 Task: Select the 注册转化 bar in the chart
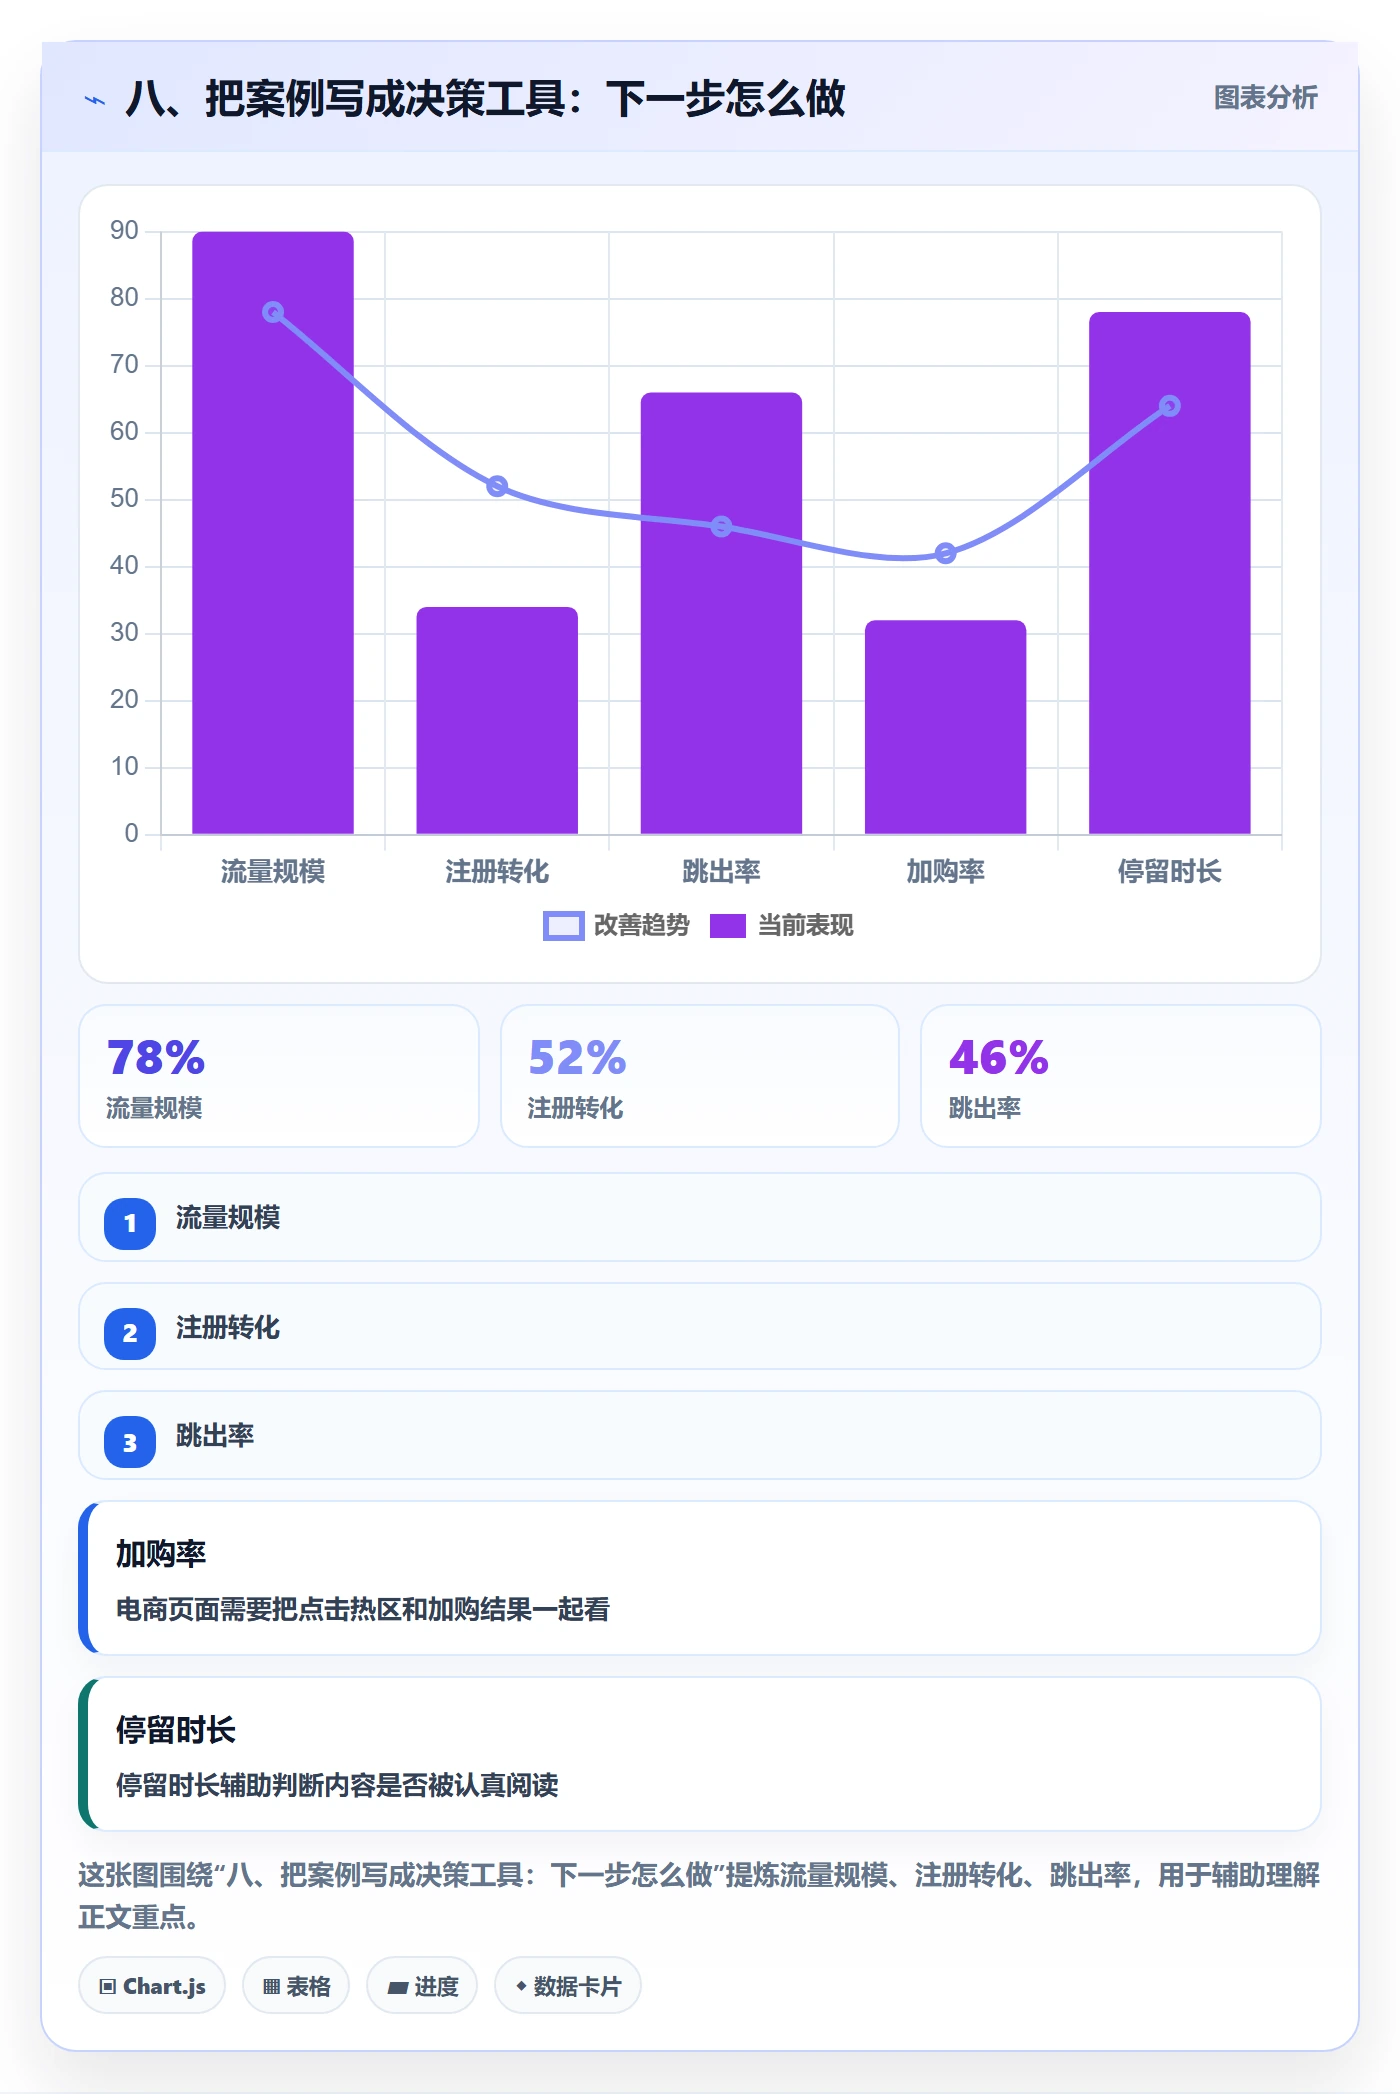click(497, 720)
